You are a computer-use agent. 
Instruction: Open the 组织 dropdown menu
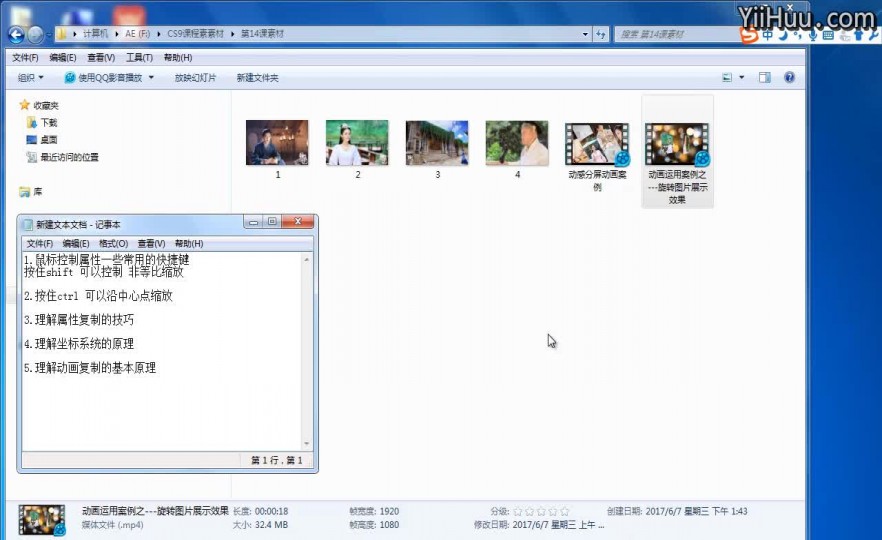click(30, 78)
